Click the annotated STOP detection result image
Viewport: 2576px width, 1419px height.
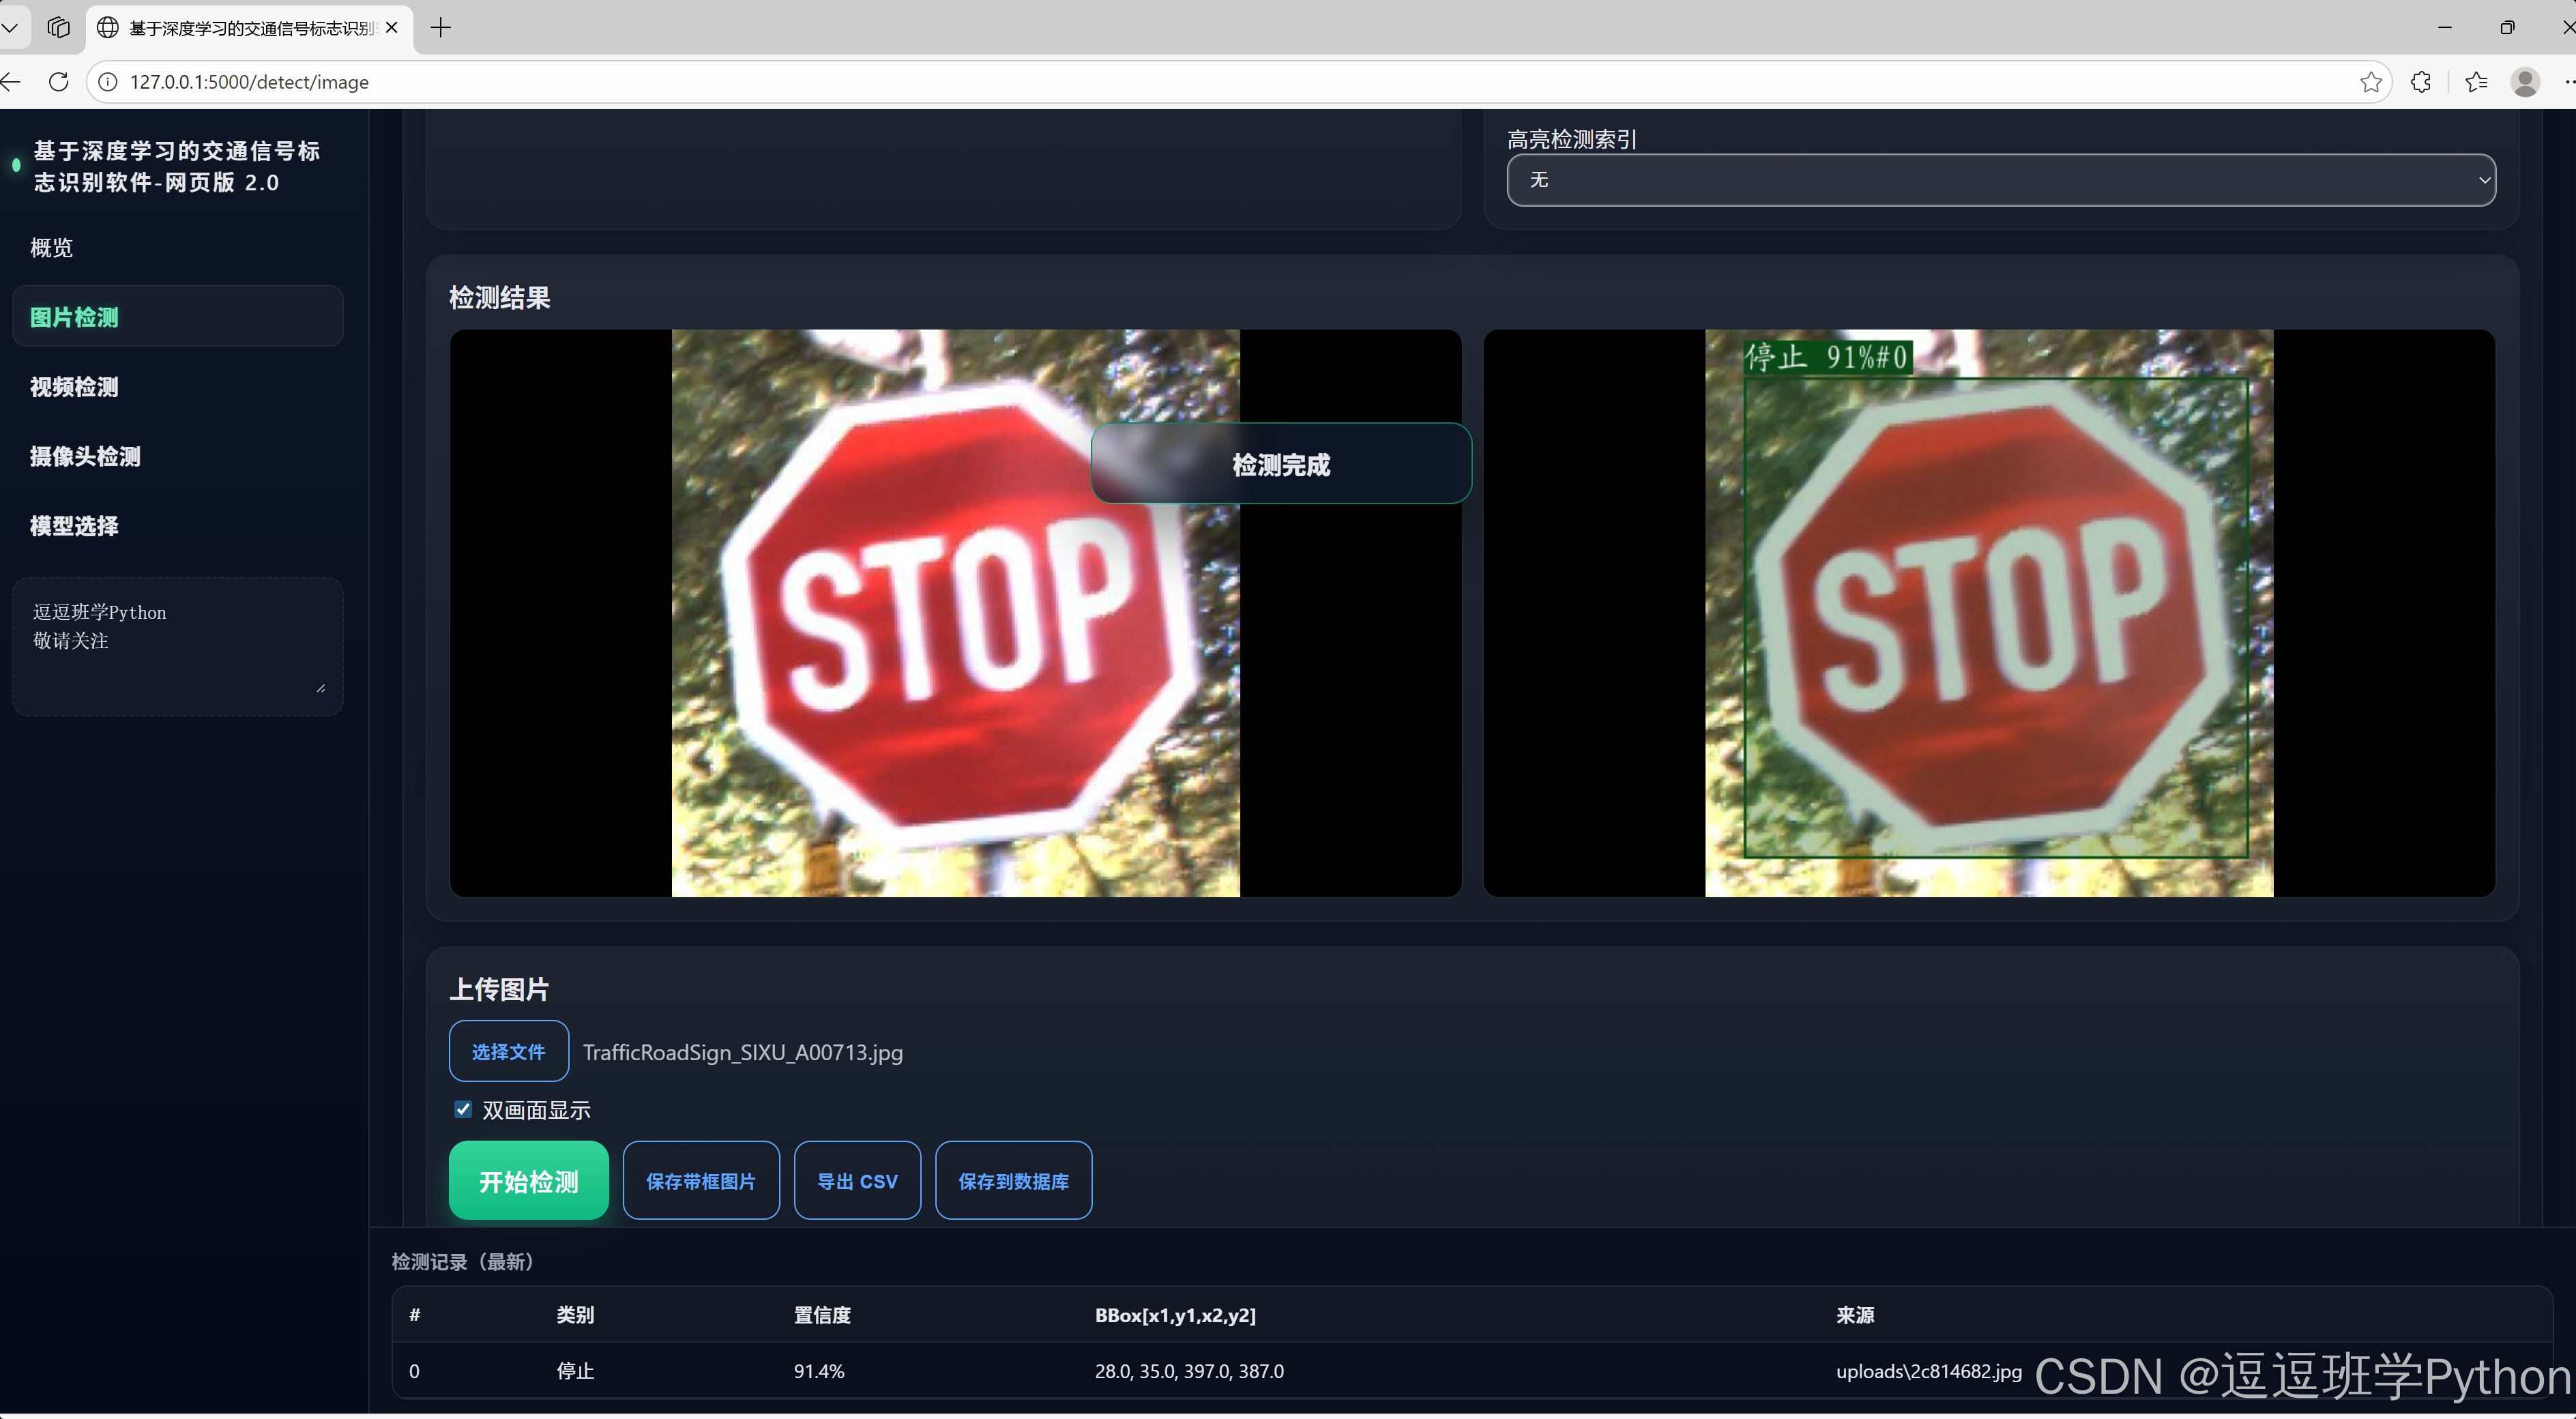point(1988,613)
